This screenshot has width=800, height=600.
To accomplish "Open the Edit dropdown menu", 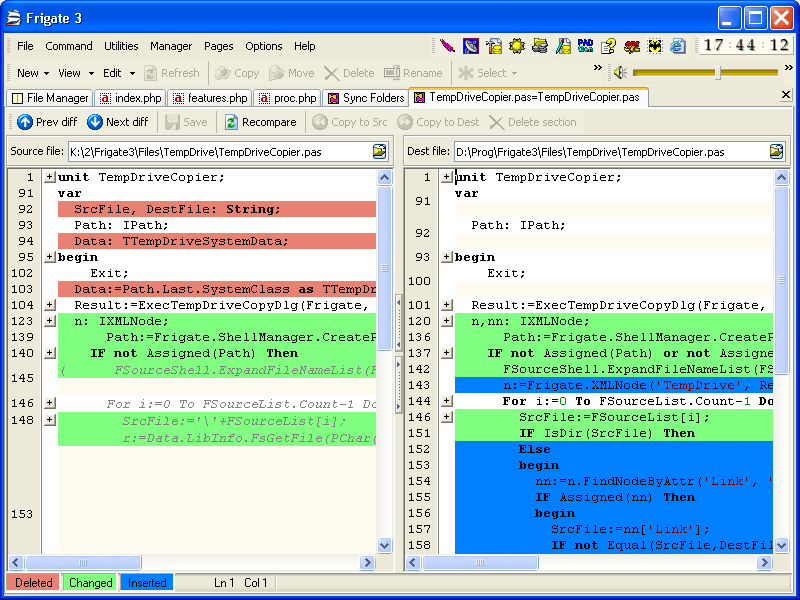I will coord(118,73).
